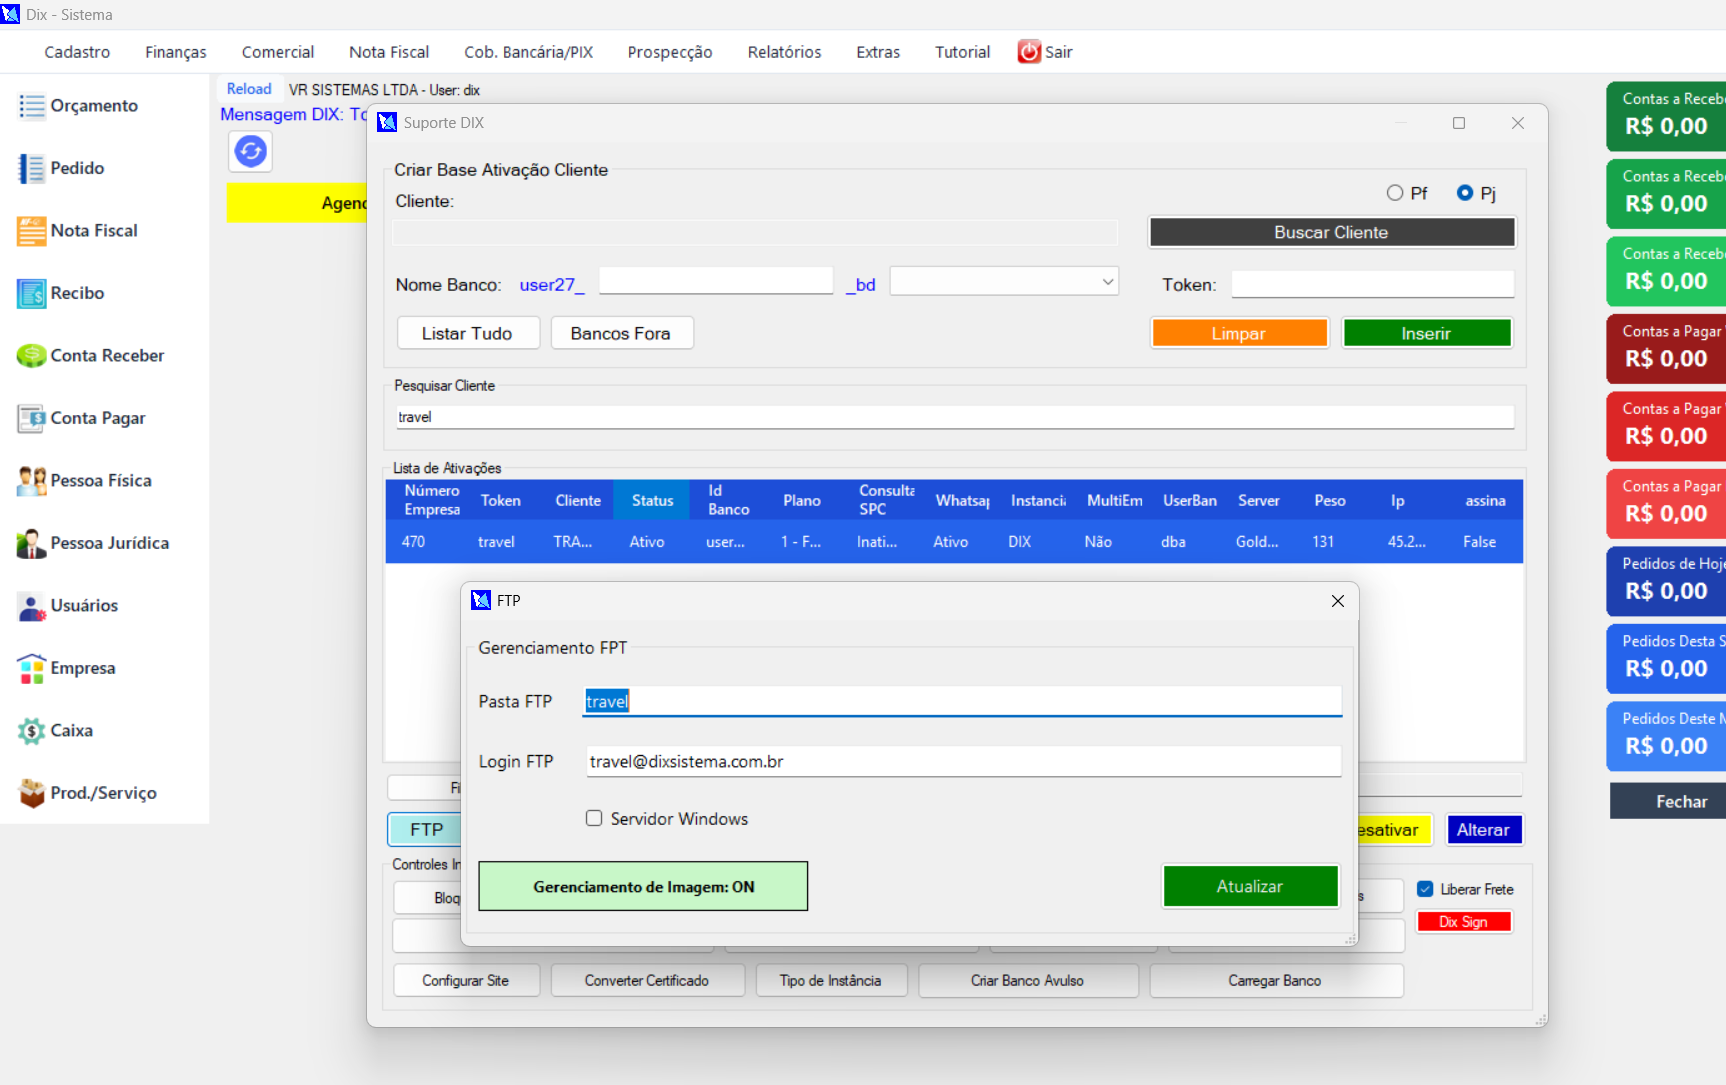Image resolution: width=1726 pixels, height=1085 pixels.
Task: Open the Finanças menu
Action: pyautogui.click(x=176, y=52)
